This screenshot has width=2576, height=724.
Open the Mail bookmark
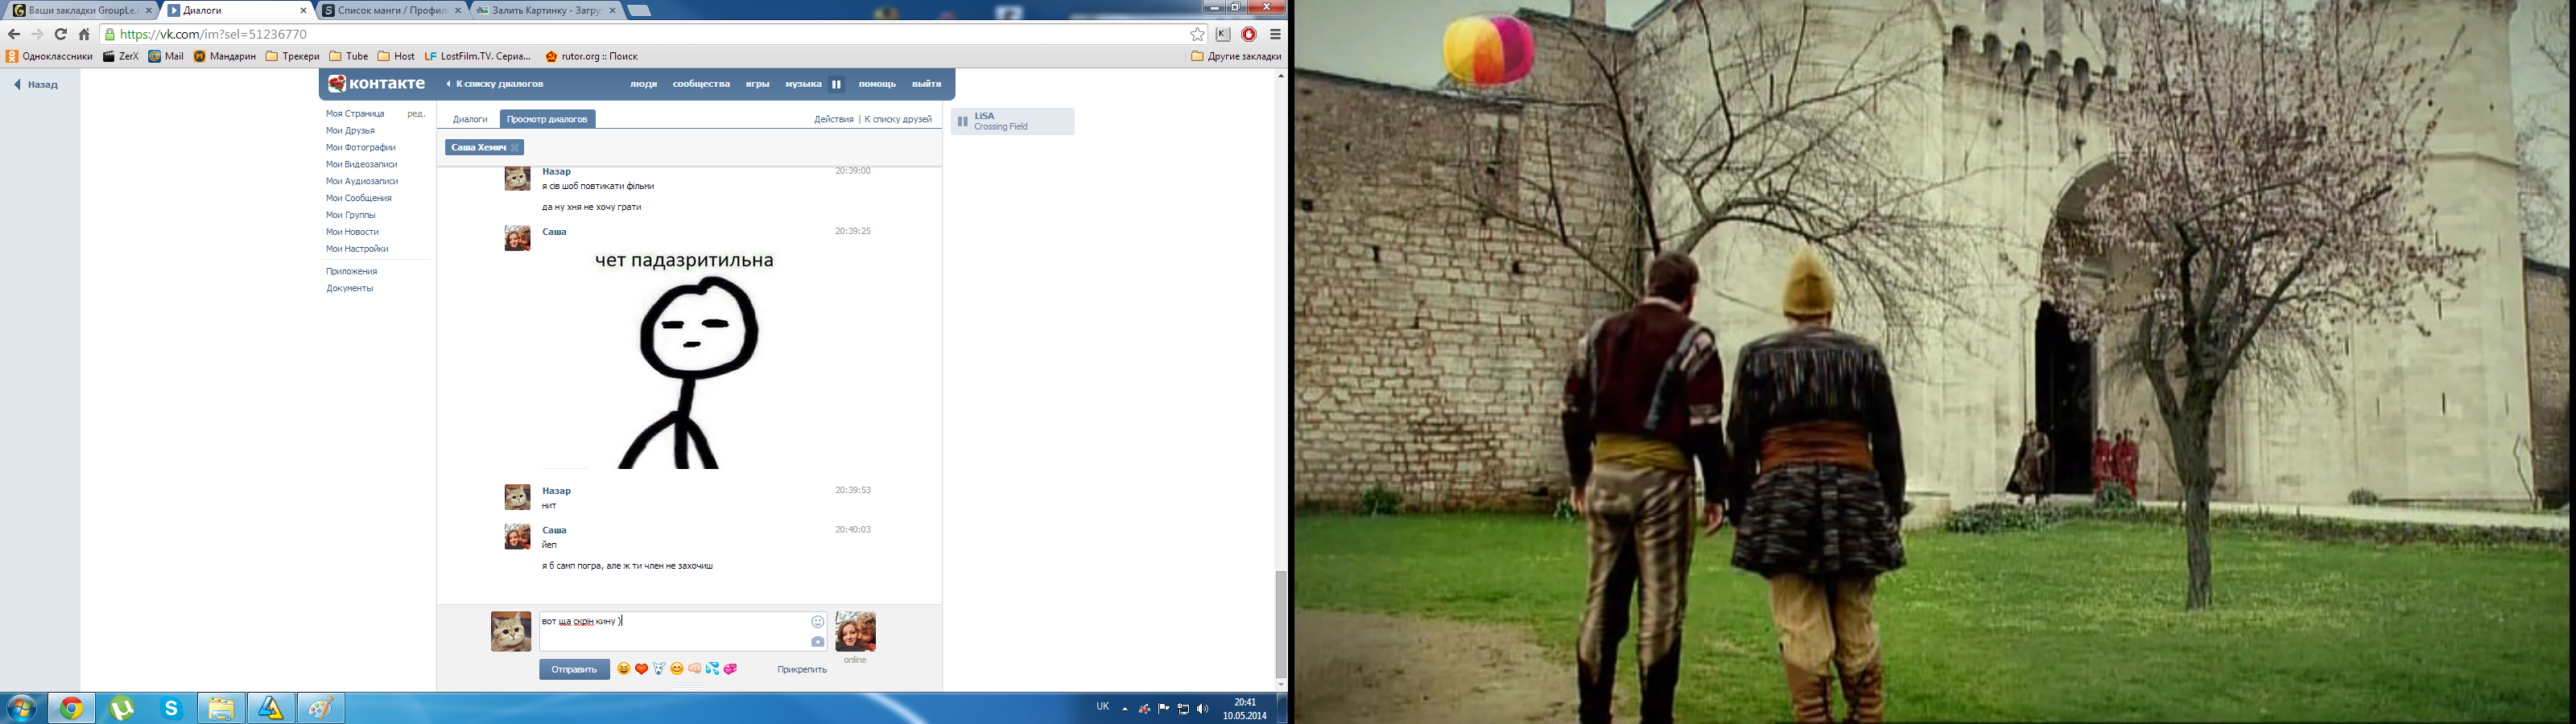click(x=166, y=57)
